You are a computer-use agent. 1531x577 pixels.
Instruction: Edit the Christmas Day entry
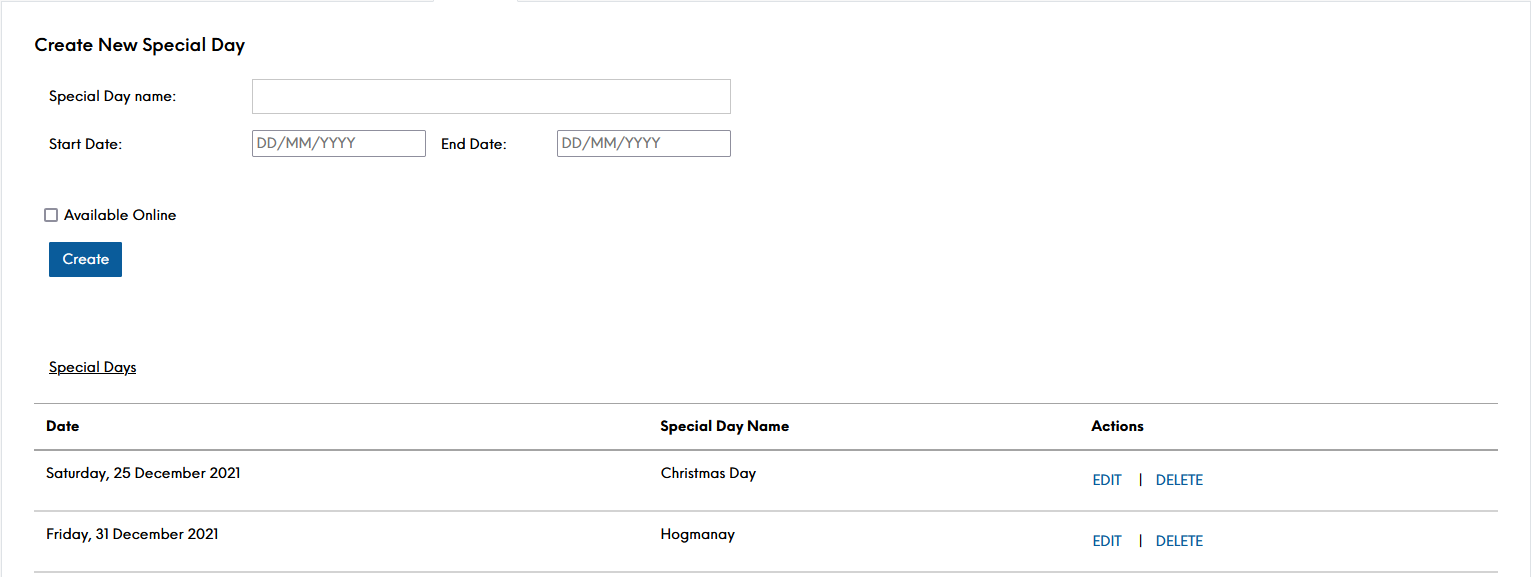pyautogui.click(x=1107, y=480)
